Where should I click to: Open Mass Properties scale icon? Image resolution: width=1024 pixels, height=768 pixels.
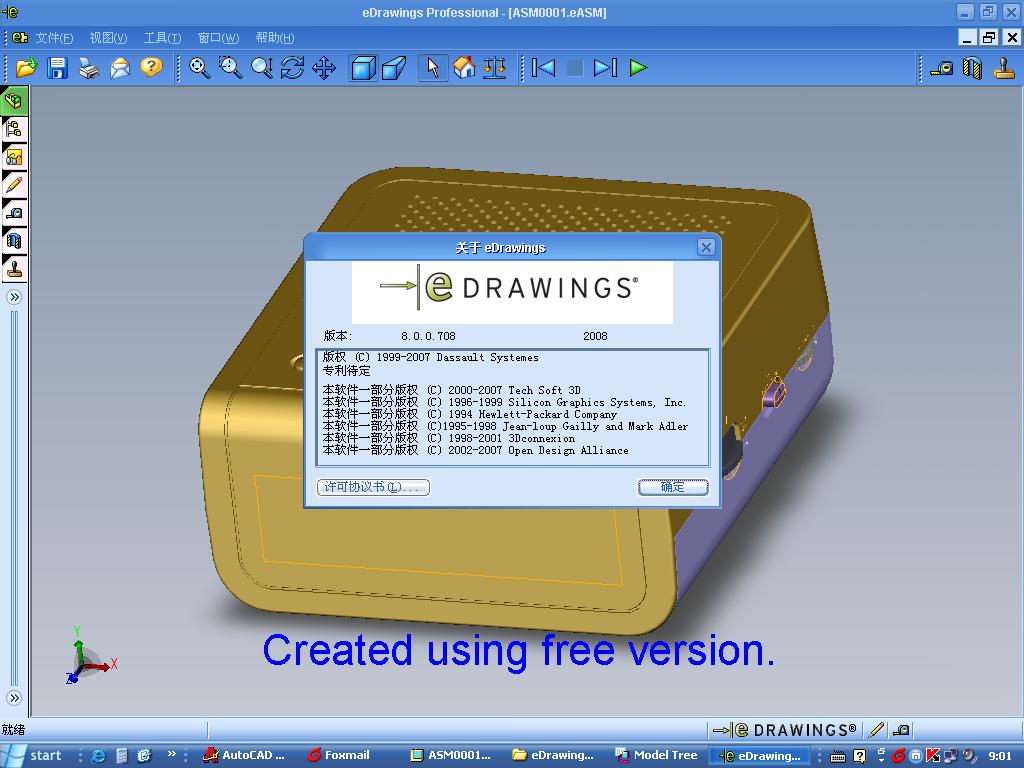[494, 68]
